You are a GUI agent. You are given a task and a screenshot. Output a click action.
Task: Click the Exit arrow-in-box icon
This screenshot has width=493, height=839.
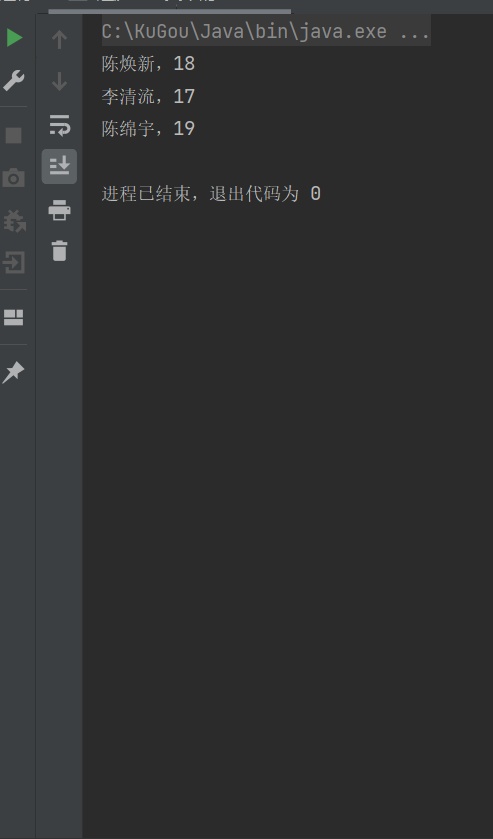13,263
